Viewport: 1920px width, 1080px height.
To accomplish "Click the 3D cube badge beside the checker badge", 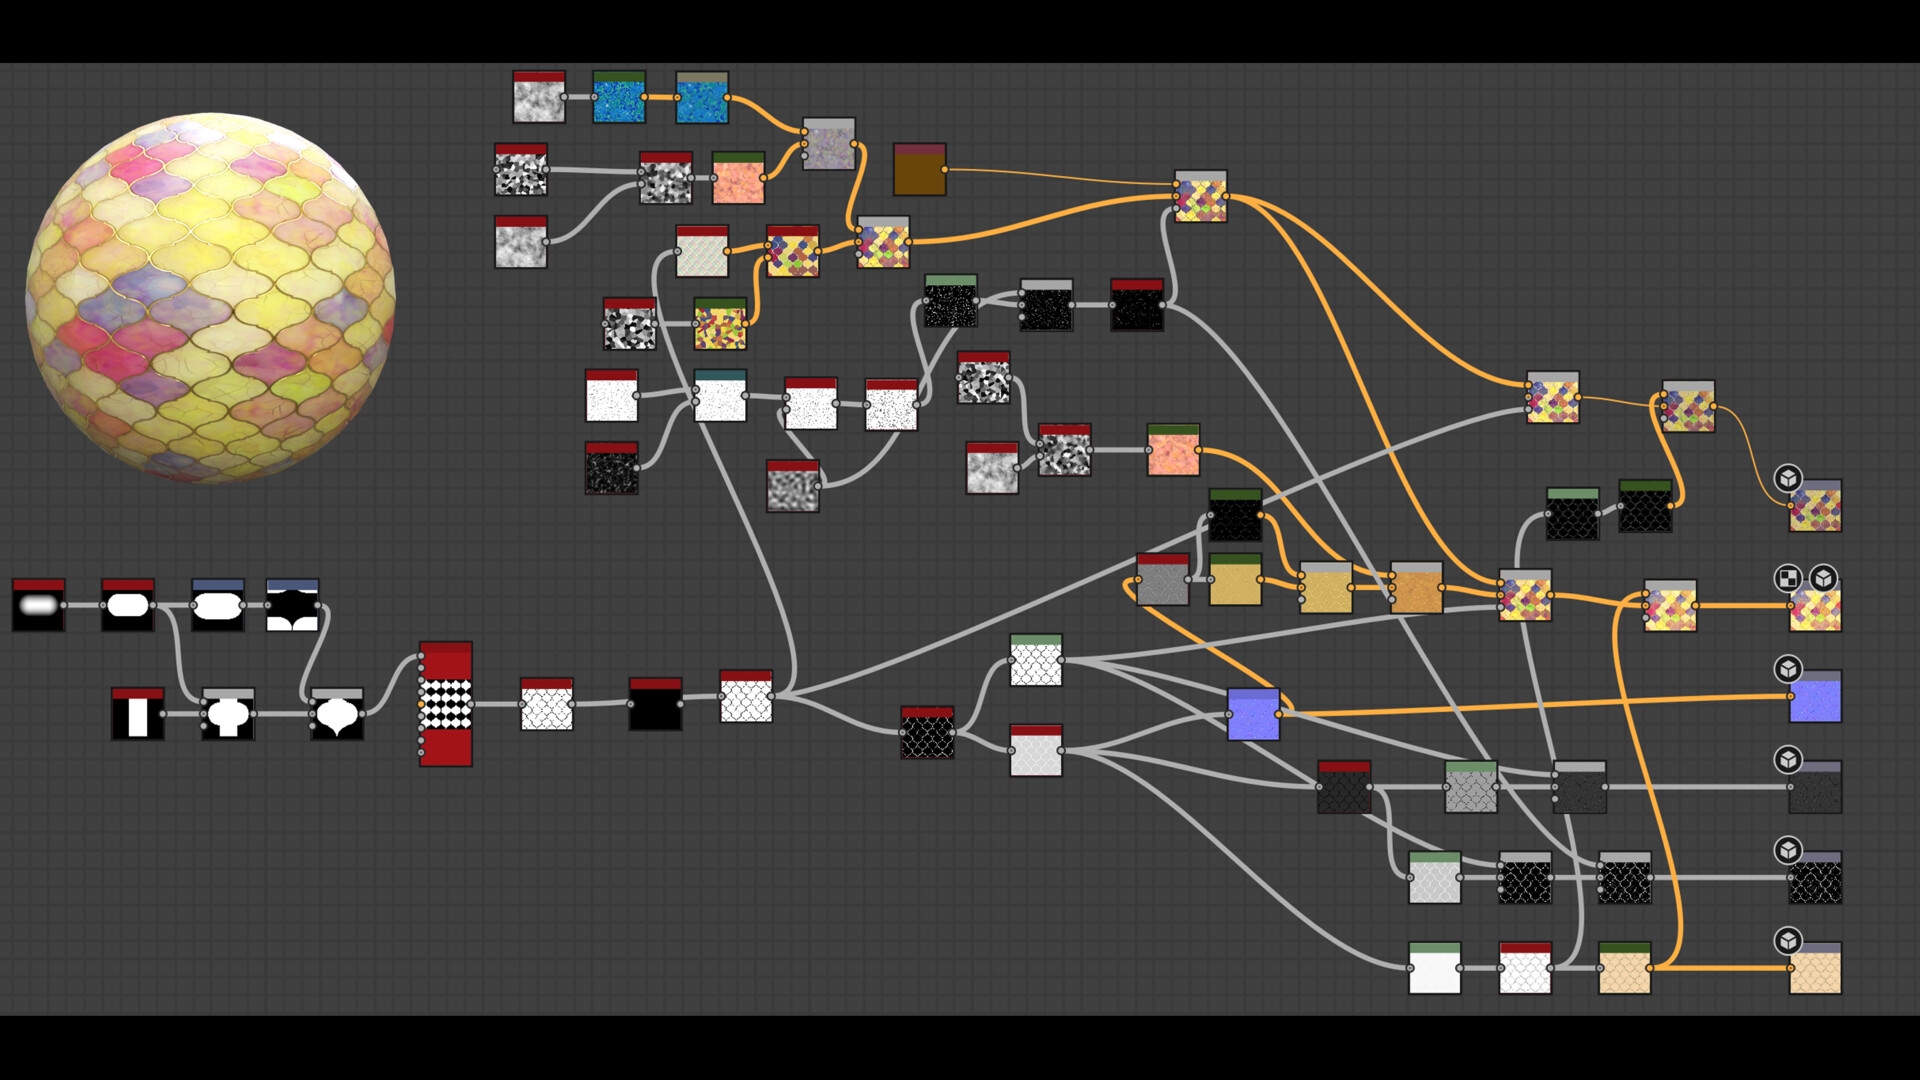I will pos(1823,578).
